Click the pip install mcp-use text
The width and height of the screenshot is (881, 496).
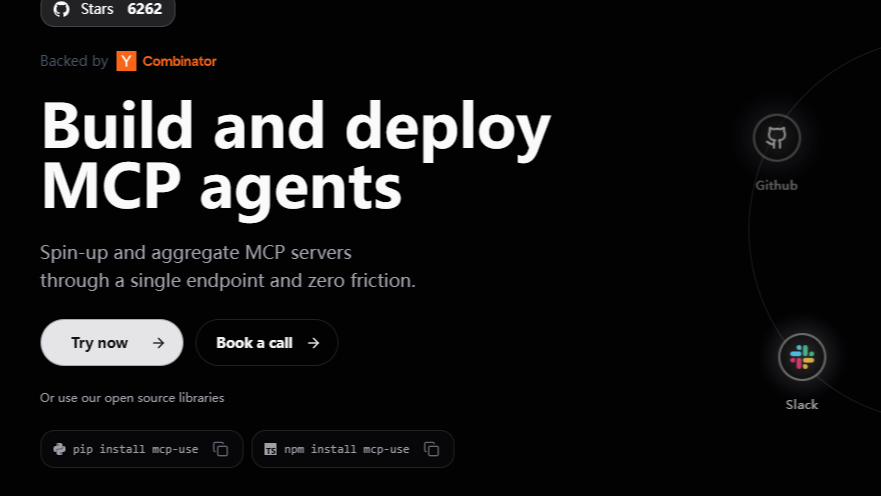135,449
